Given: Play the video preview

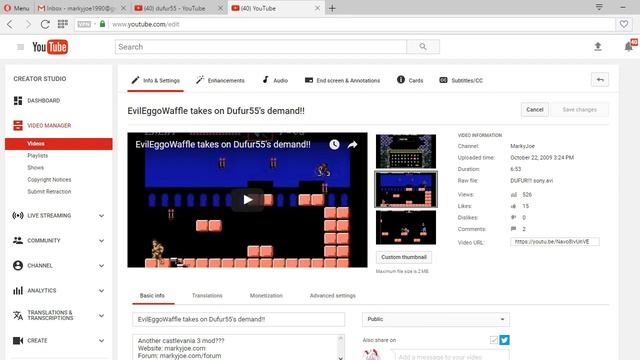Looking at the screenshot, I should click(247, 200).
